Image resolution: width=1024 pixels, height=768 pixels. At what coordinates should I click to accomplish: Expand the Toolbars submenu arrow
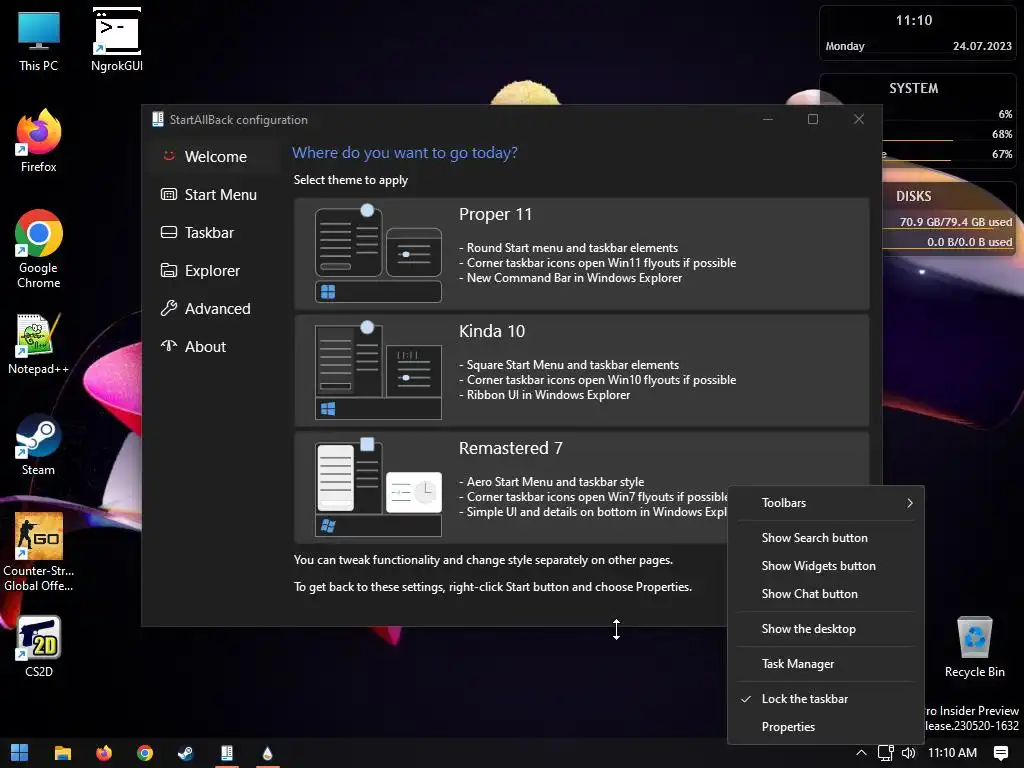(x=910, y=503)
